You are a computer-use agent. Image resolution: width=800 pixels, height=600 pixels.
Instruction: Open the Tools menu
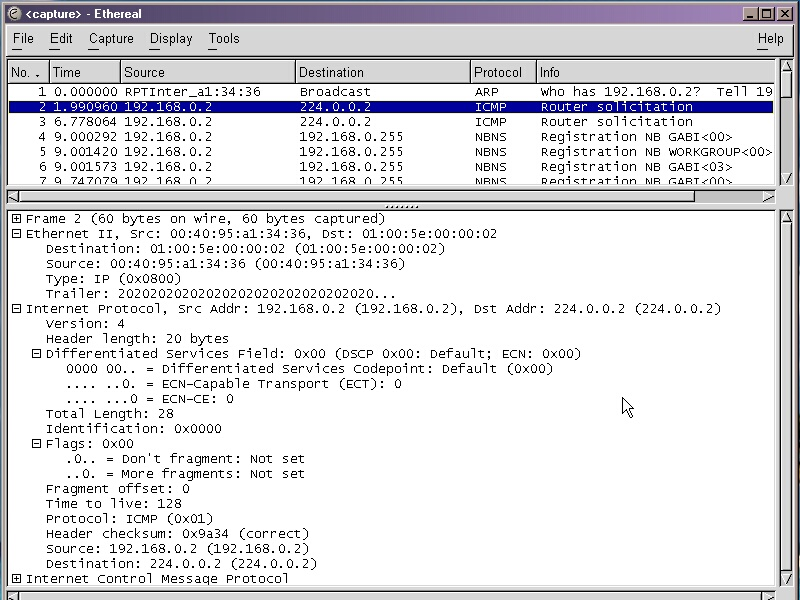(x=224, y=39)
